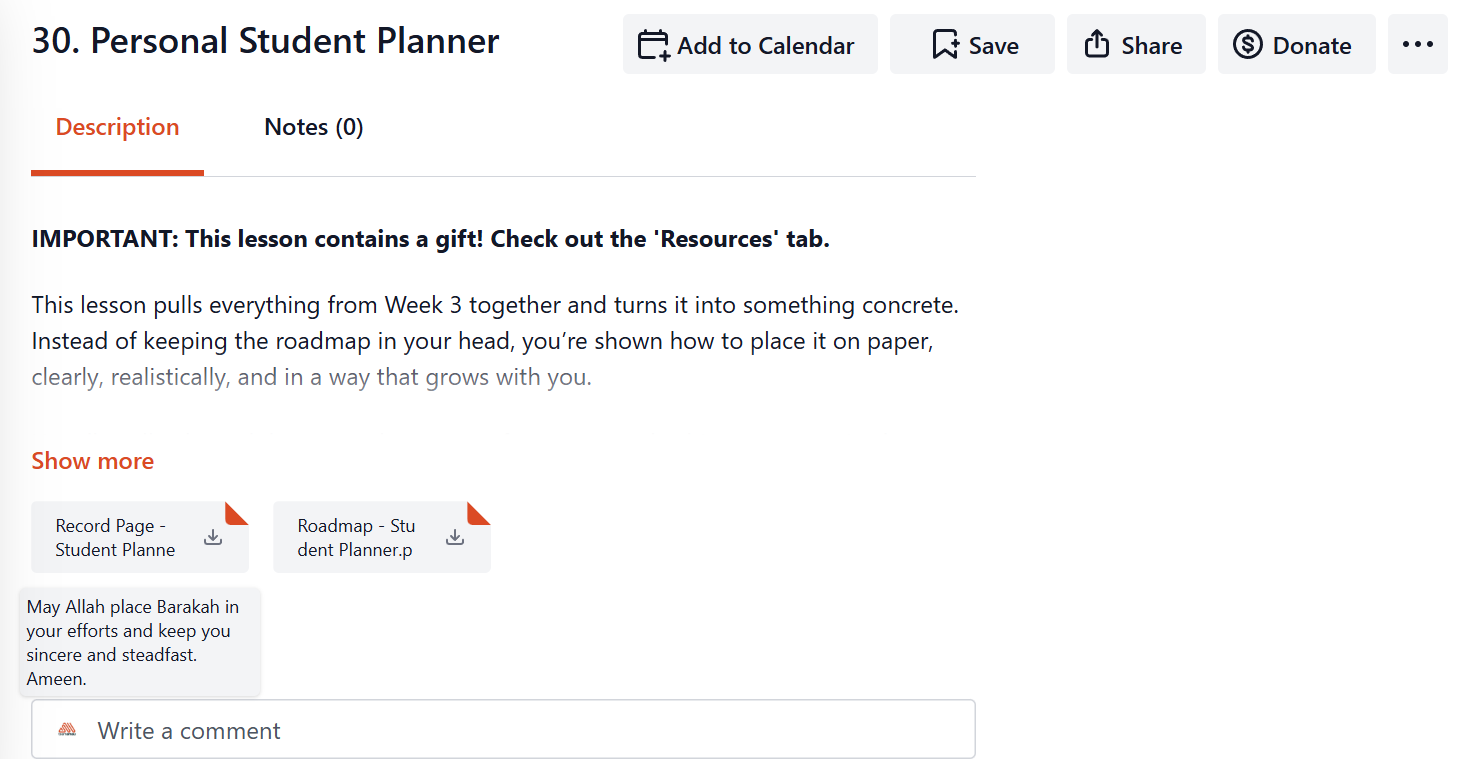The width and height of the screenshot is (1477, 759).
Task: Open the Roadmap - Student Planner file
Action: [x=356, y=538]
